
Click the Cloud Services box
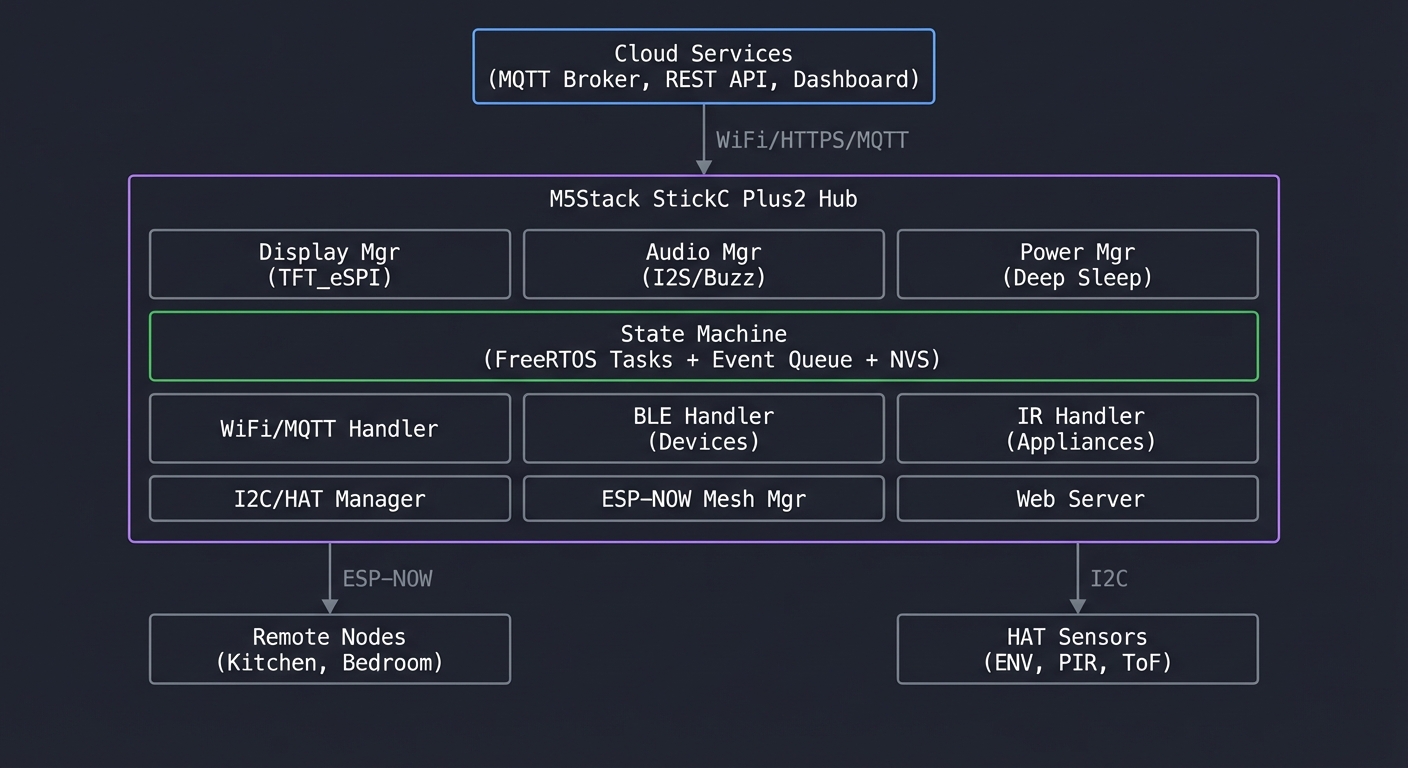[703, 66]
